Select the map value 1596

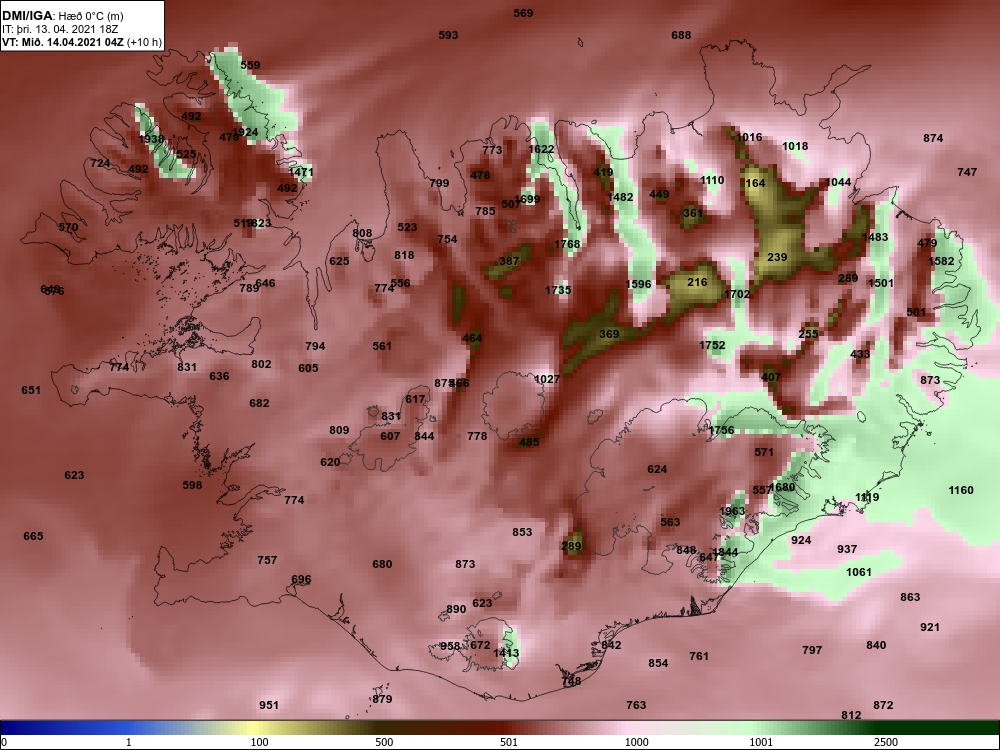(x=638, y=284)
